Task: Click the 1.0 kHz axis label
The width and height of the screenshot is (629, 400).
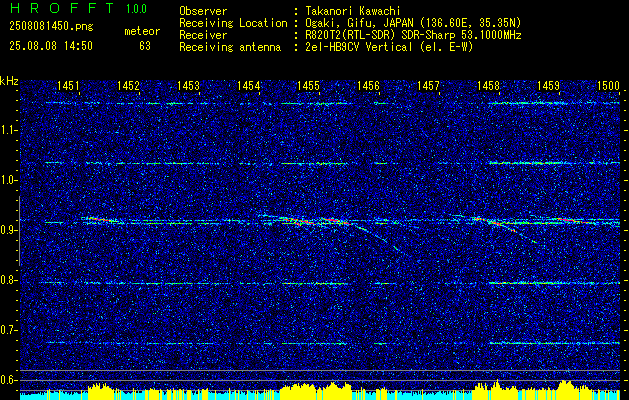Action: click(7, 180)
